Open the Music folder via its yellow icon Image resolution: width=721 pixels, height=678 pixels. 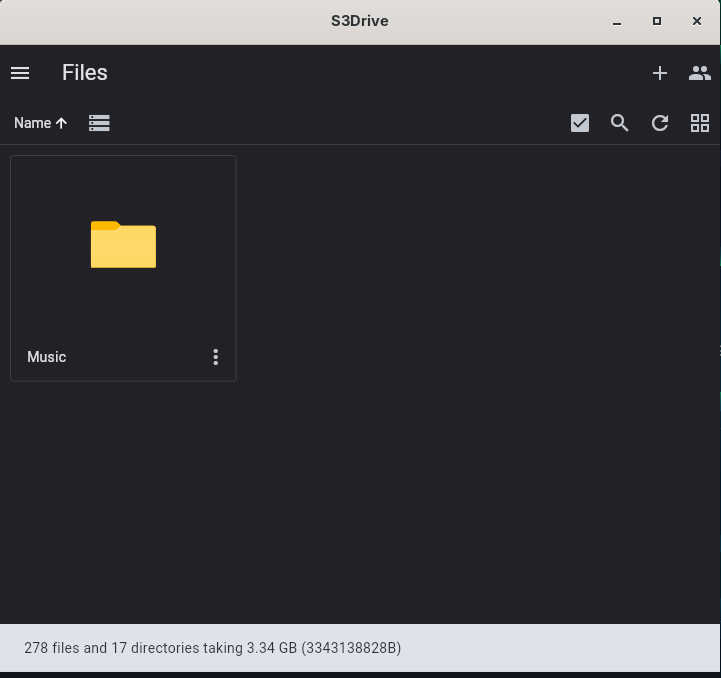pyautogui.click(x=123, y=245)
